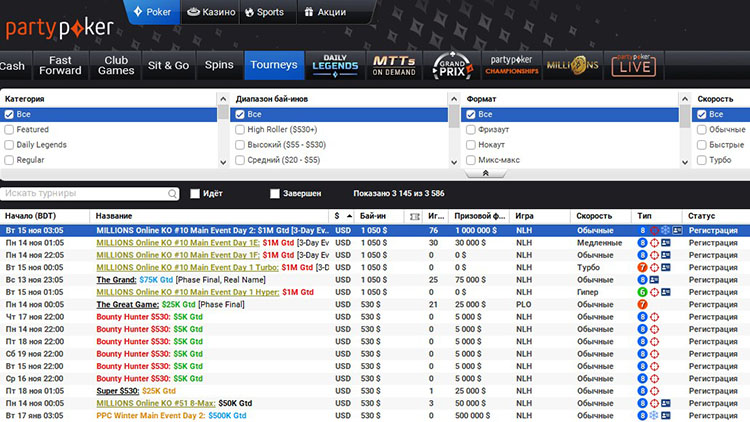This screenshot has height=422, width=750.
Task: Click the 7-max icon in The Great Game row
Action: tap(642, 304)
